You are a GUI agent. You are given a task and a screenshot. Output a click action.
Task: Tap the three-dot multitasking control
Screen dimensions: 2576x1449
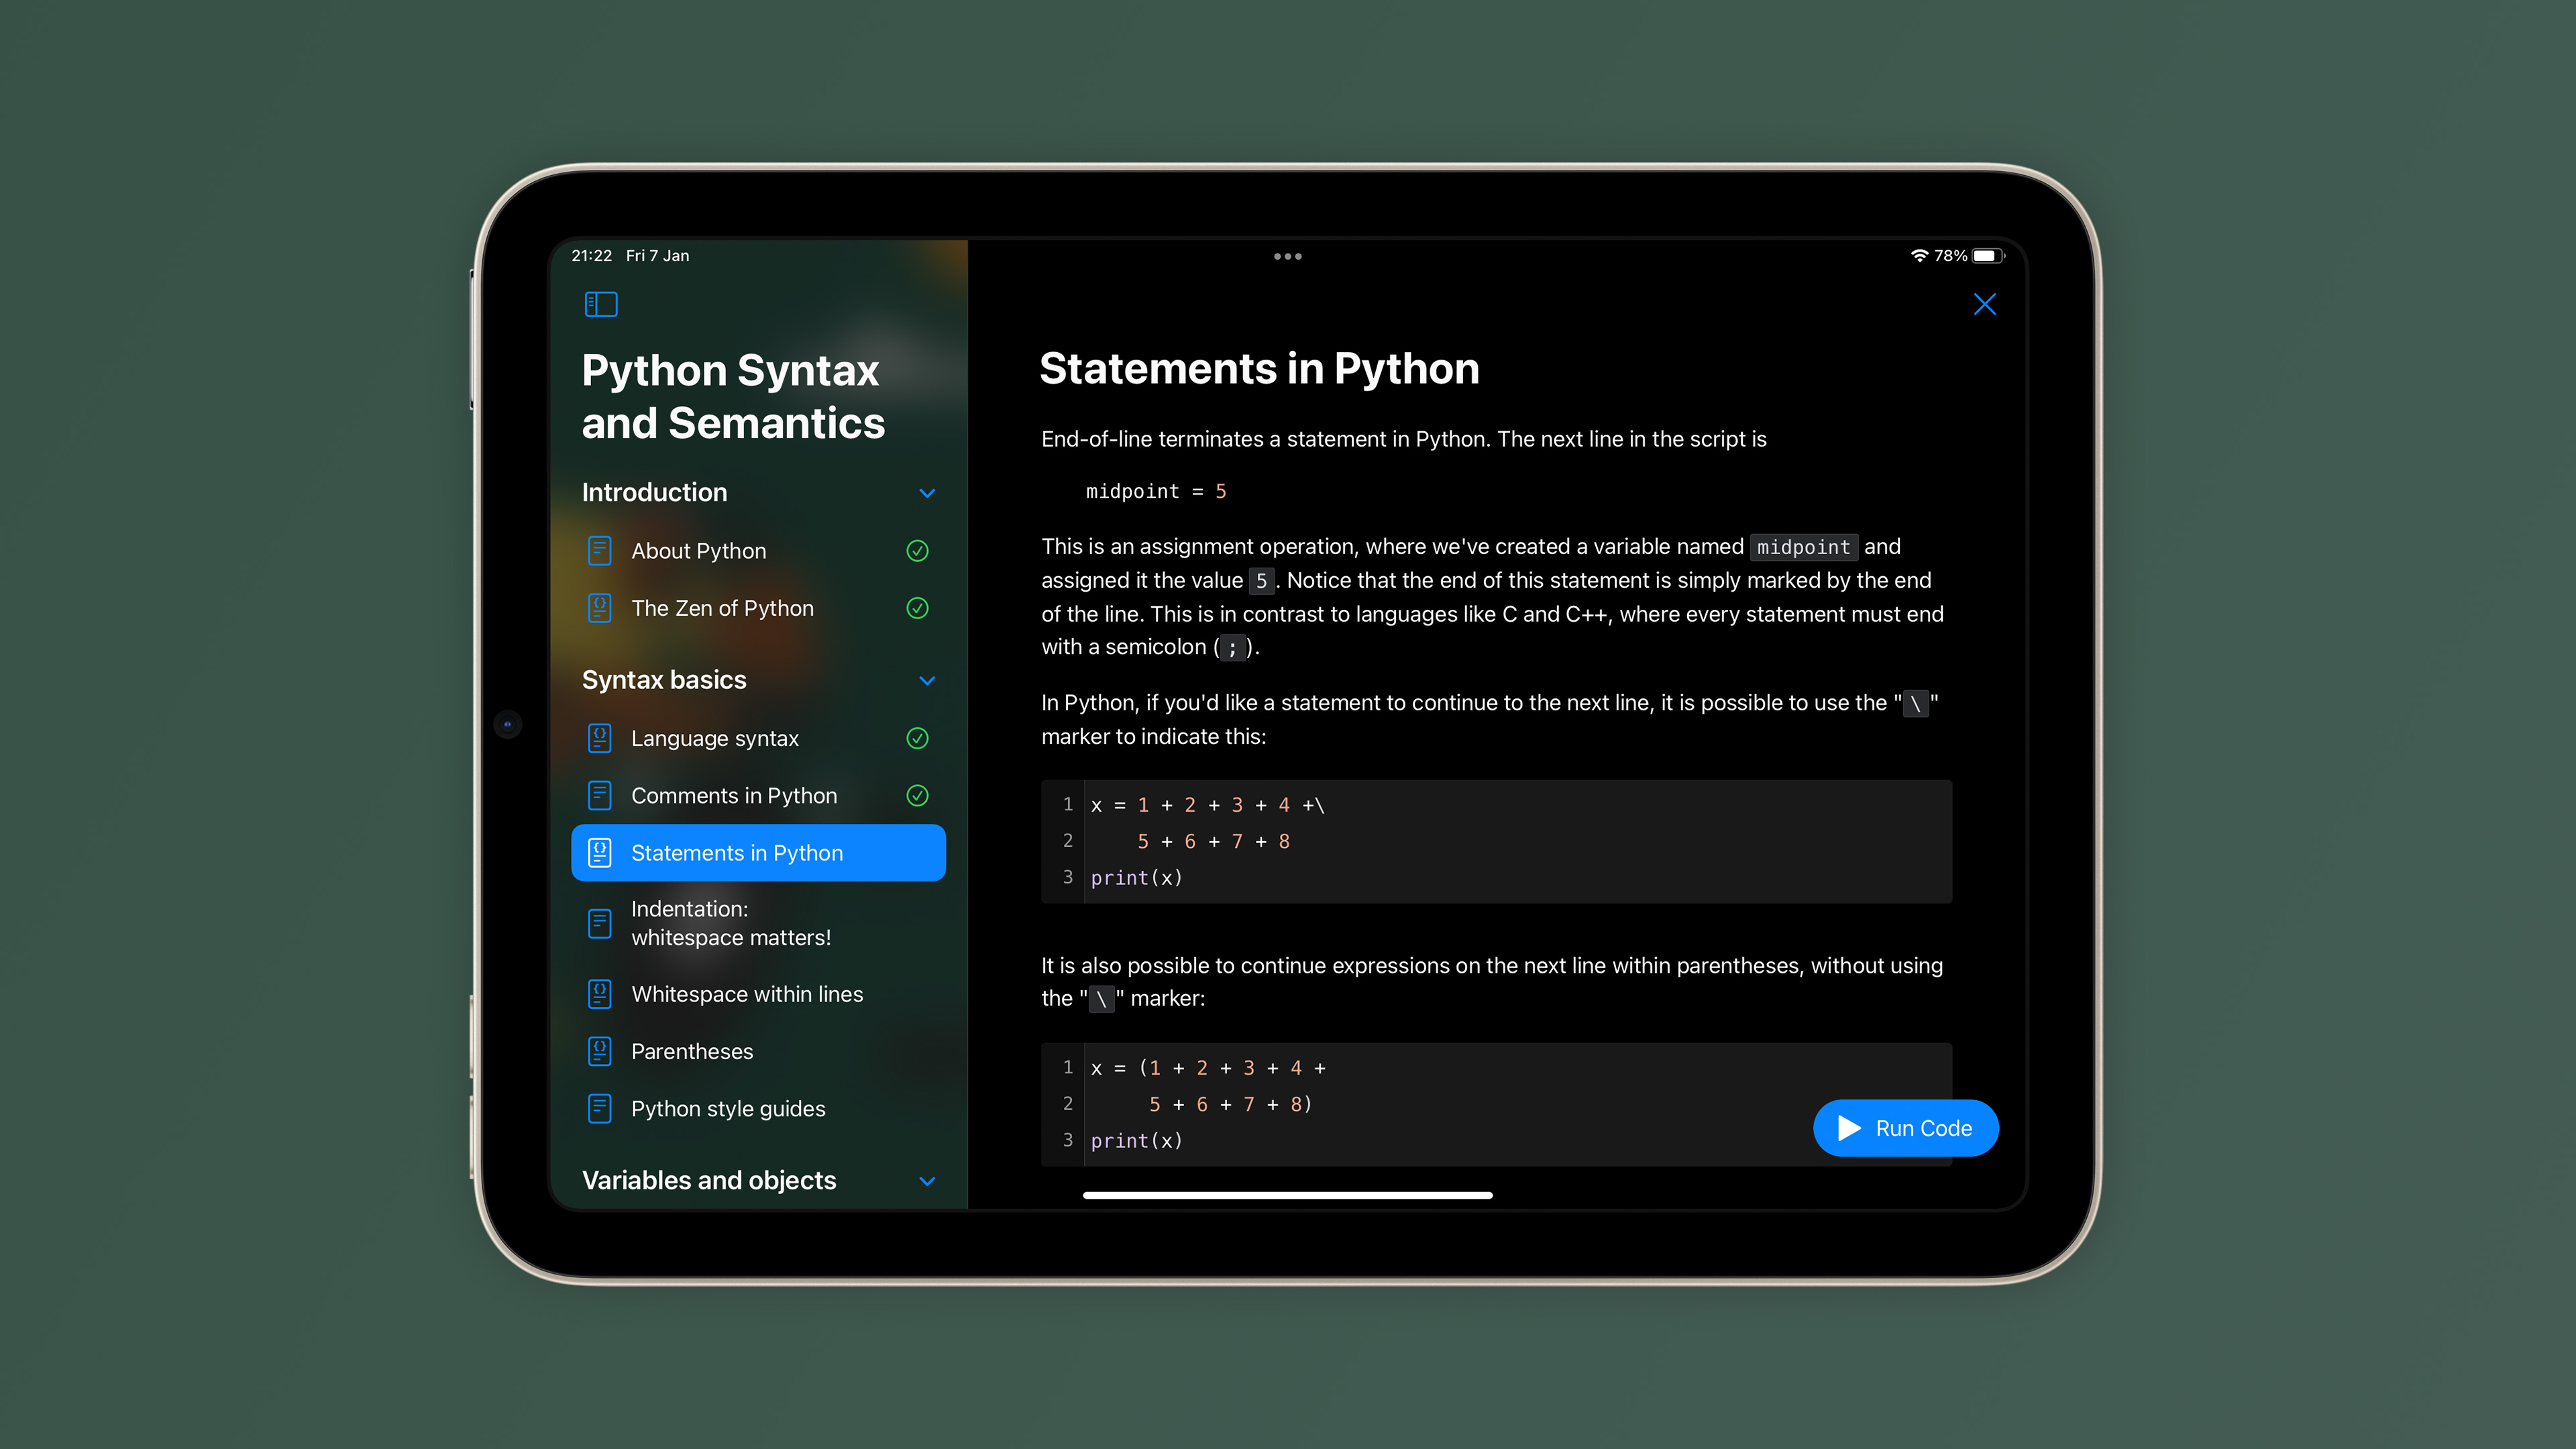1287,257
